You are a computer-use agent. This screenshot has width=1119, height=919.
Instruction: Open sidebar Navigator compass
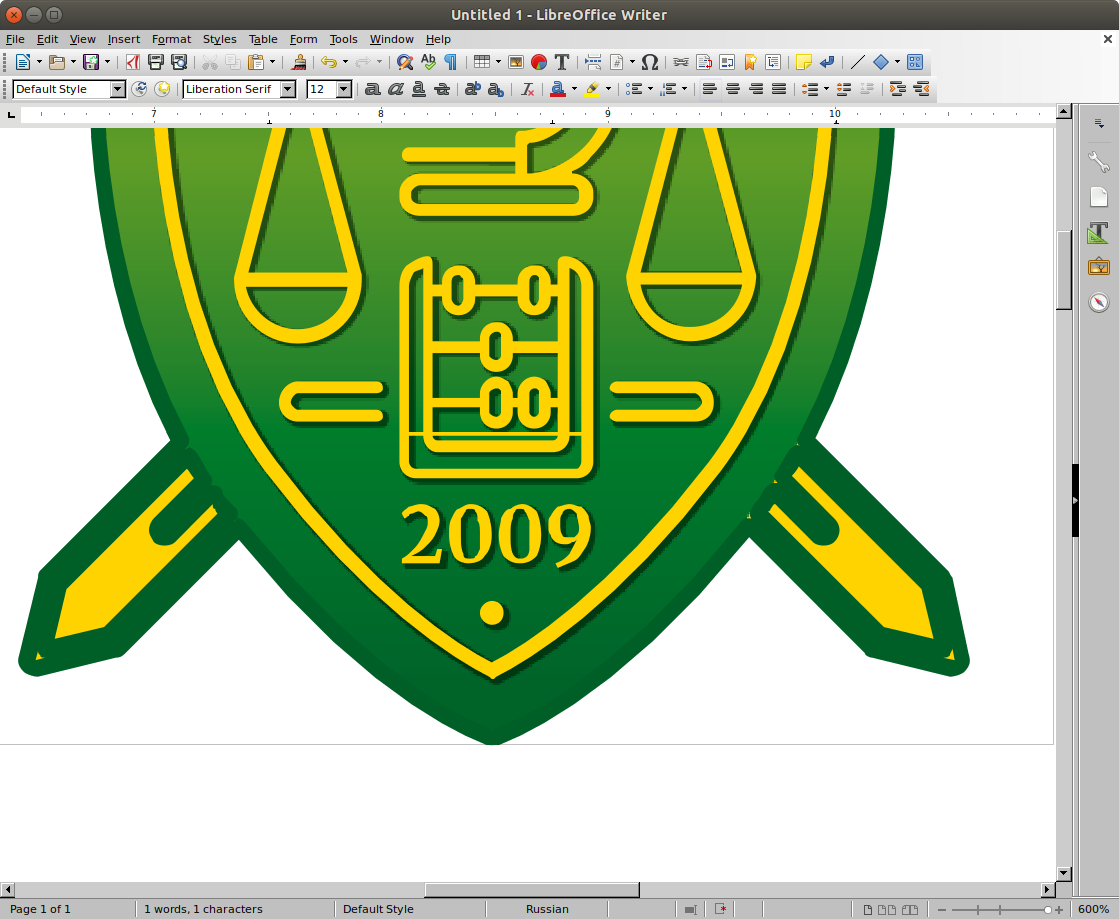click(1099, 303)
